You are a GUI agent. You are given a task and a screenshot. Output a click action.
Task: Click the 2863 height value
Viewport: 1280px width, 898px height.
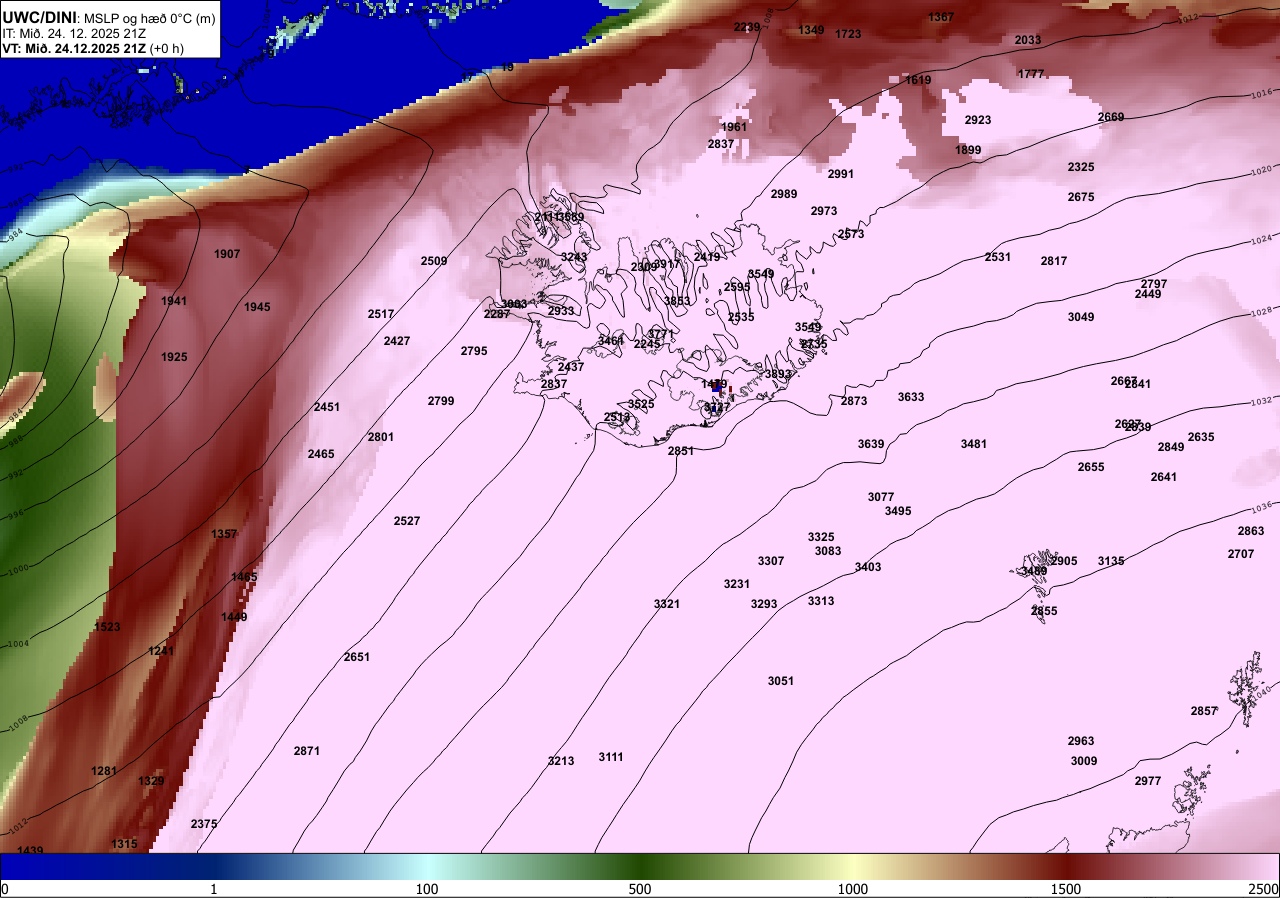point(1251,531)
